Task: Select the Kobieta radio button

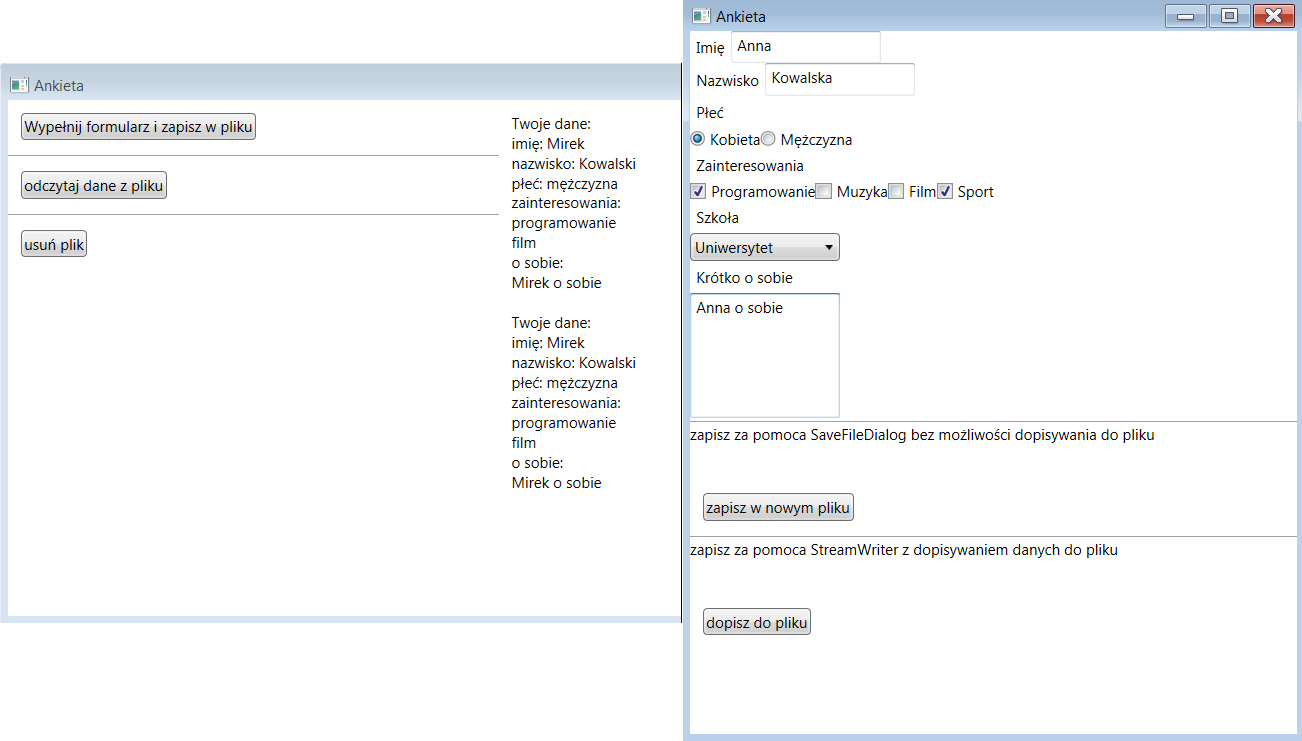Action: [698, 139]
